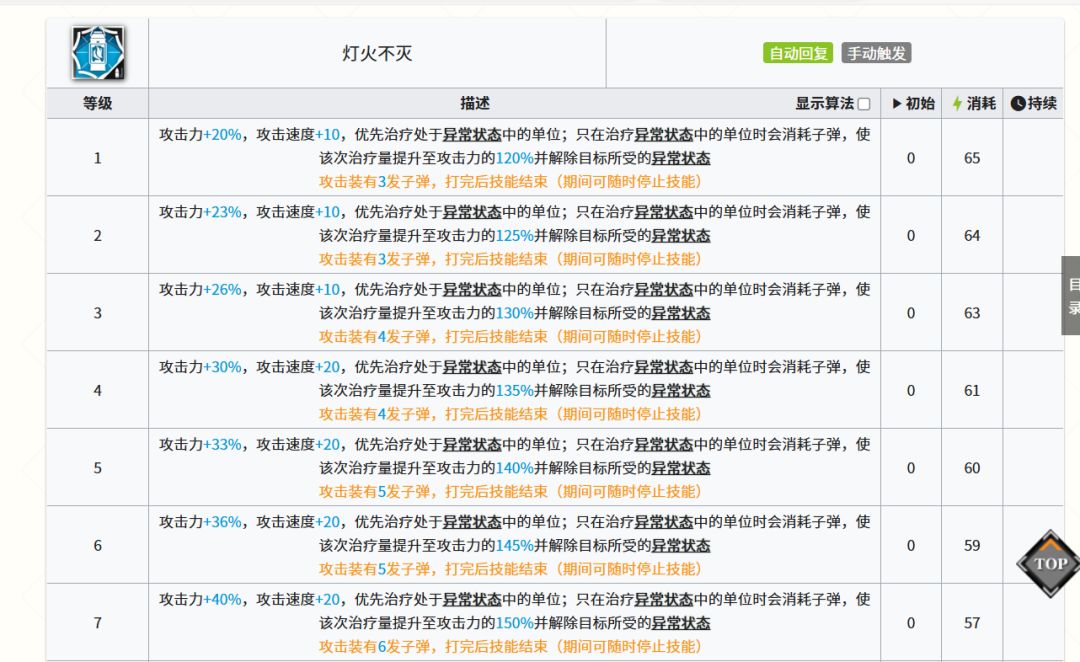Click the first 异常状态 link in level 4 row

[x=472, y=367]
